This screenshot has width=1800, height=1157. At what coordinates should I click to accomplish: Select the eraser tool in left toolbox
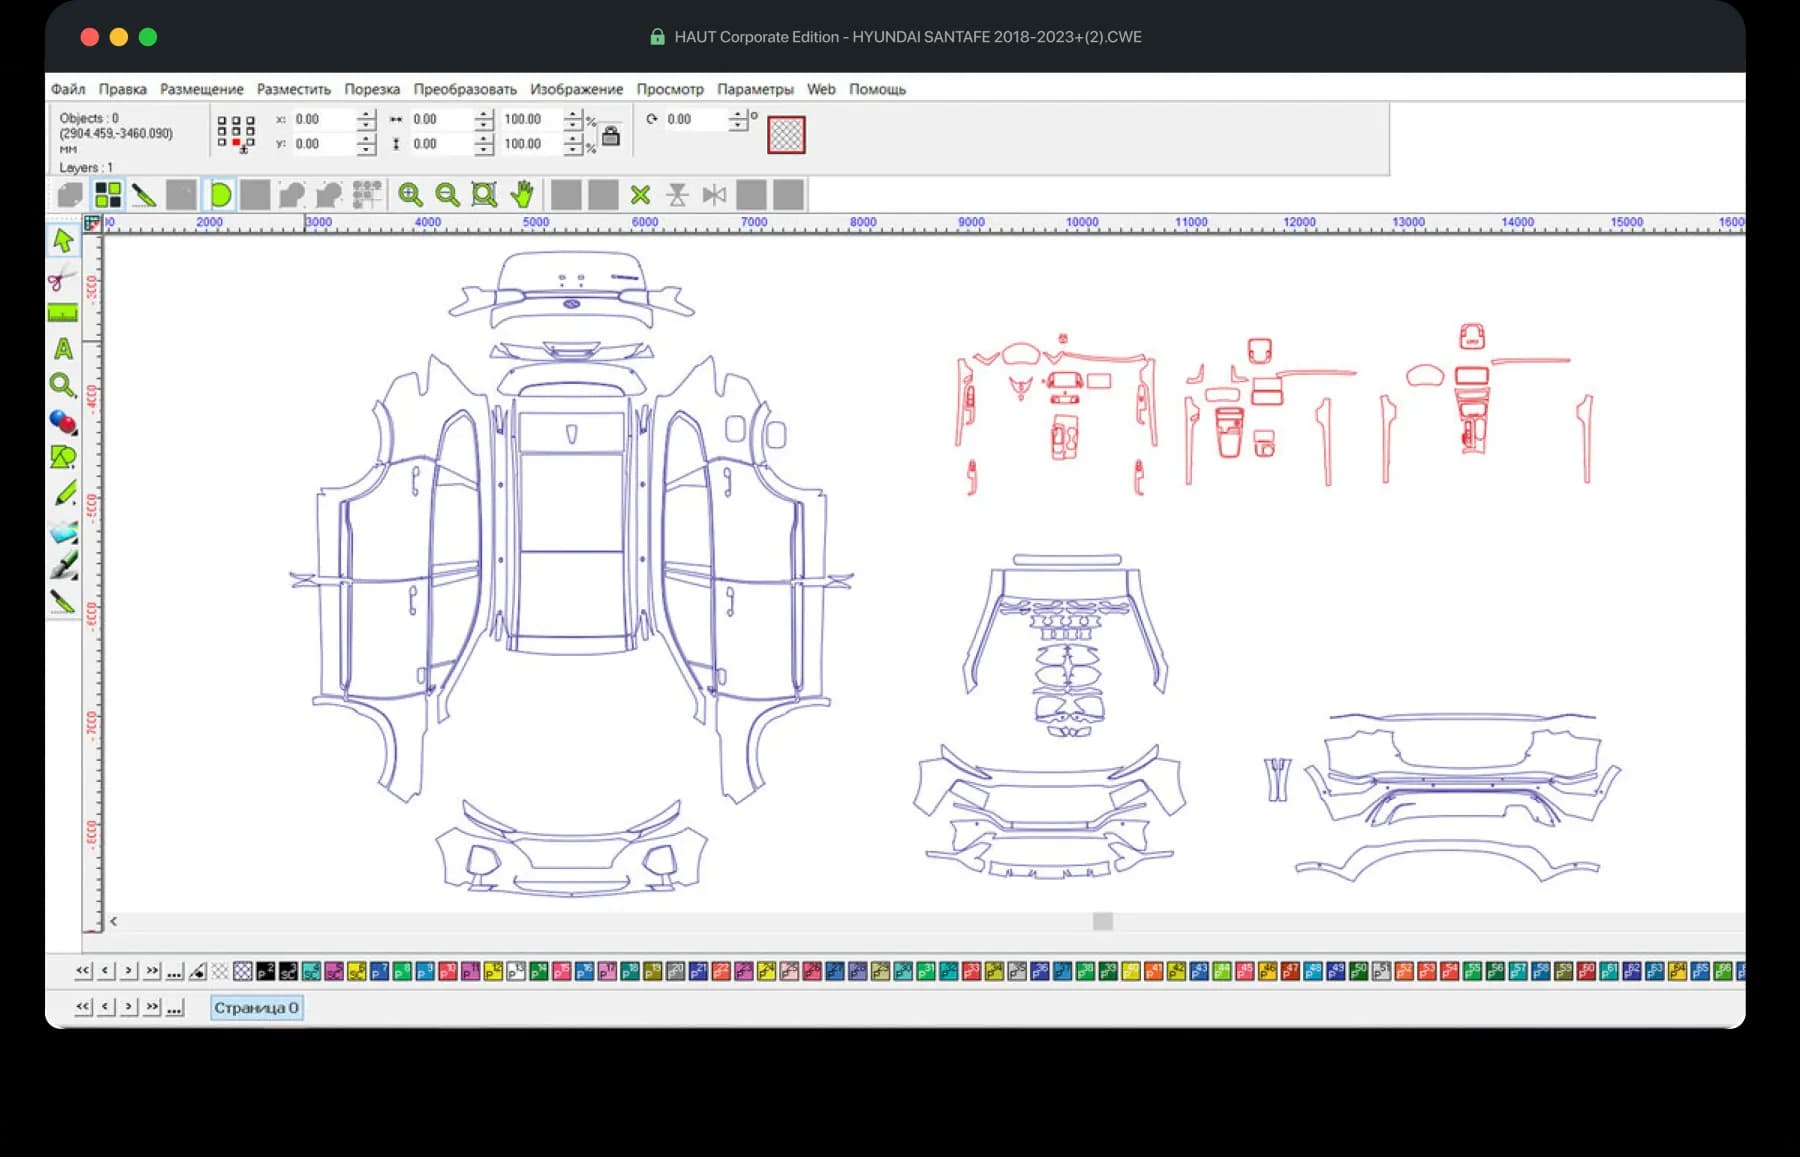point(63,530)
